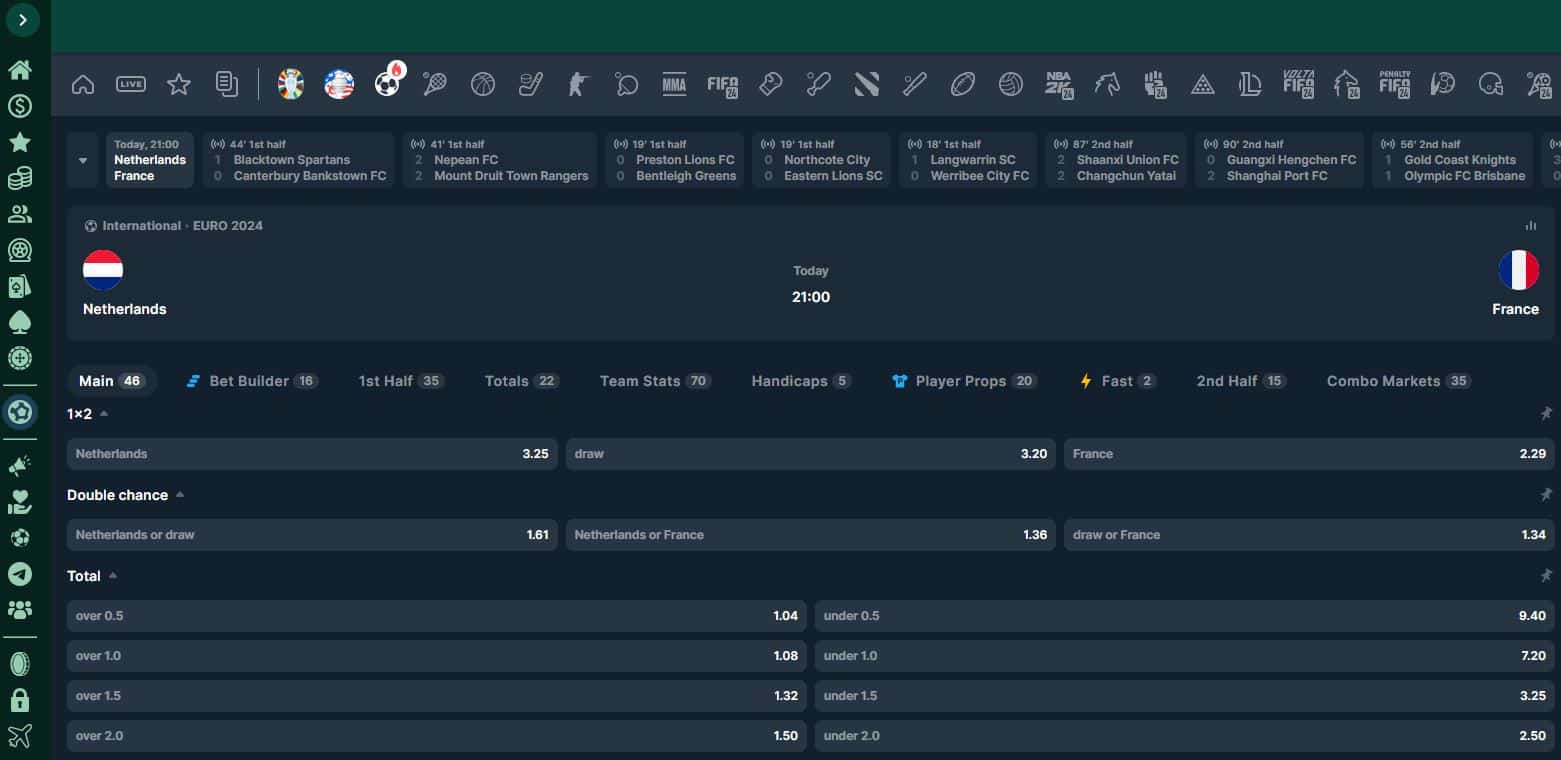Pin the Total market

click(x=1545, y=576)
